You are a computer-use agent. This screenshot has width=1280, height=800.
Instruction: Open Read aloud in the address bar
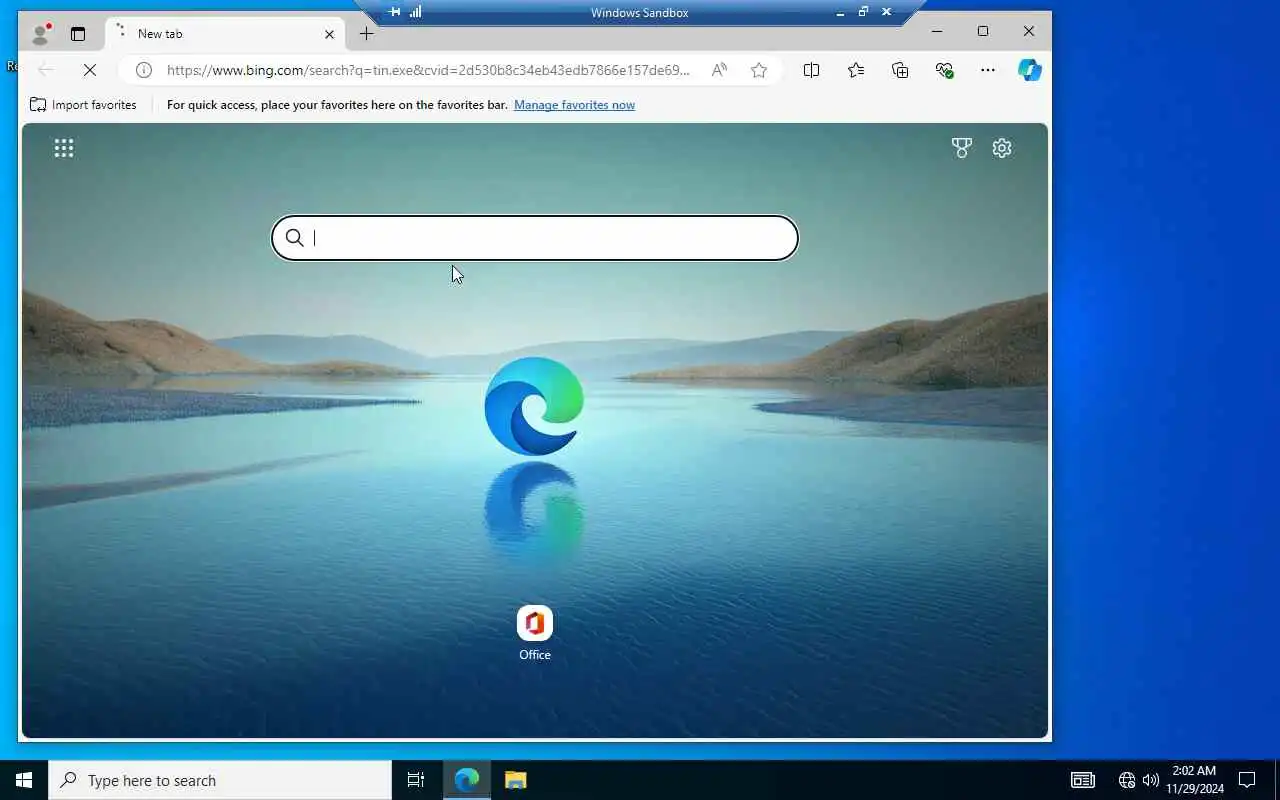(719, 70)
